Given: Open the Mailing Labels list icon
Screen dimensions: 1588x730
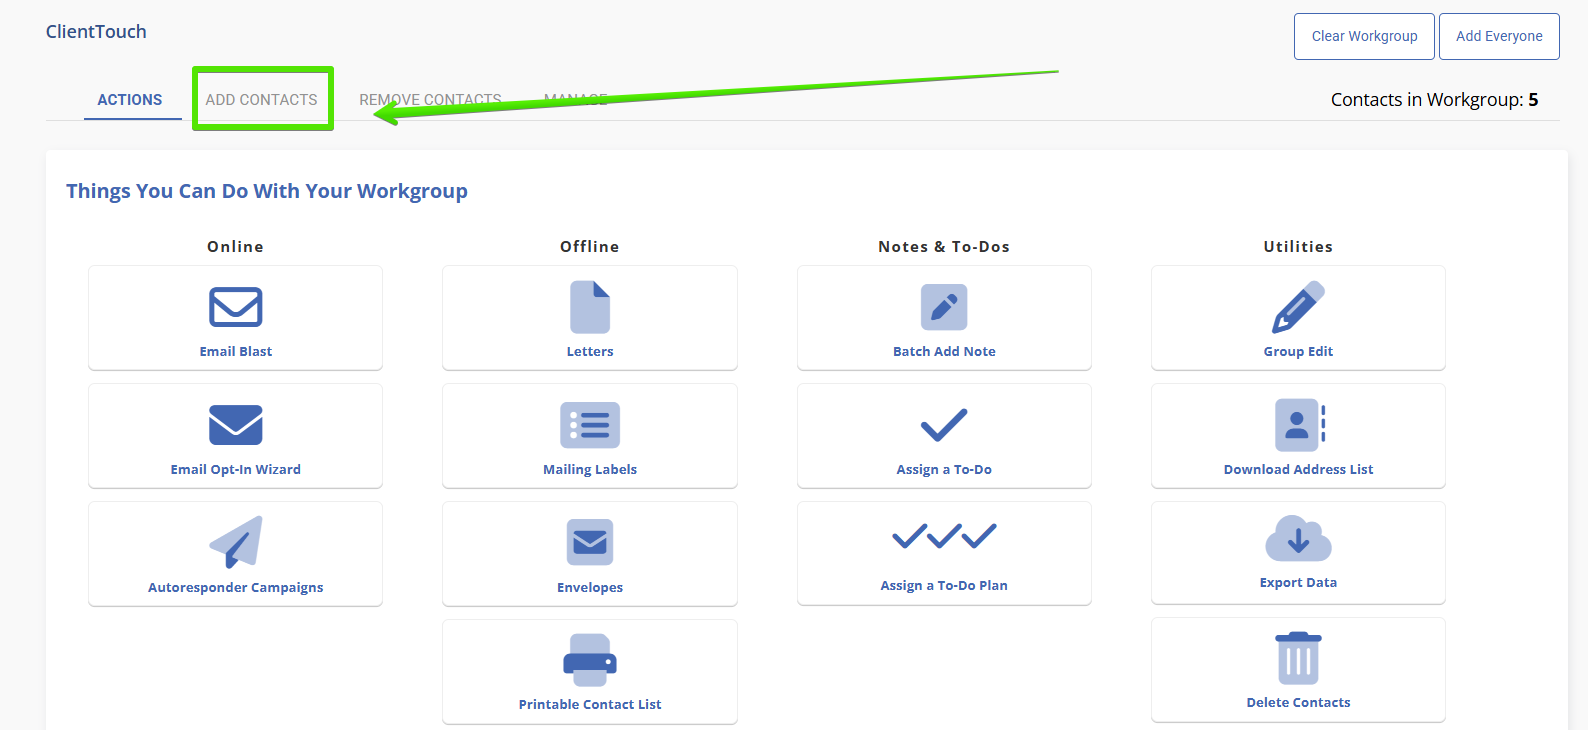Looking at the screenshot, I should (590, 425).
